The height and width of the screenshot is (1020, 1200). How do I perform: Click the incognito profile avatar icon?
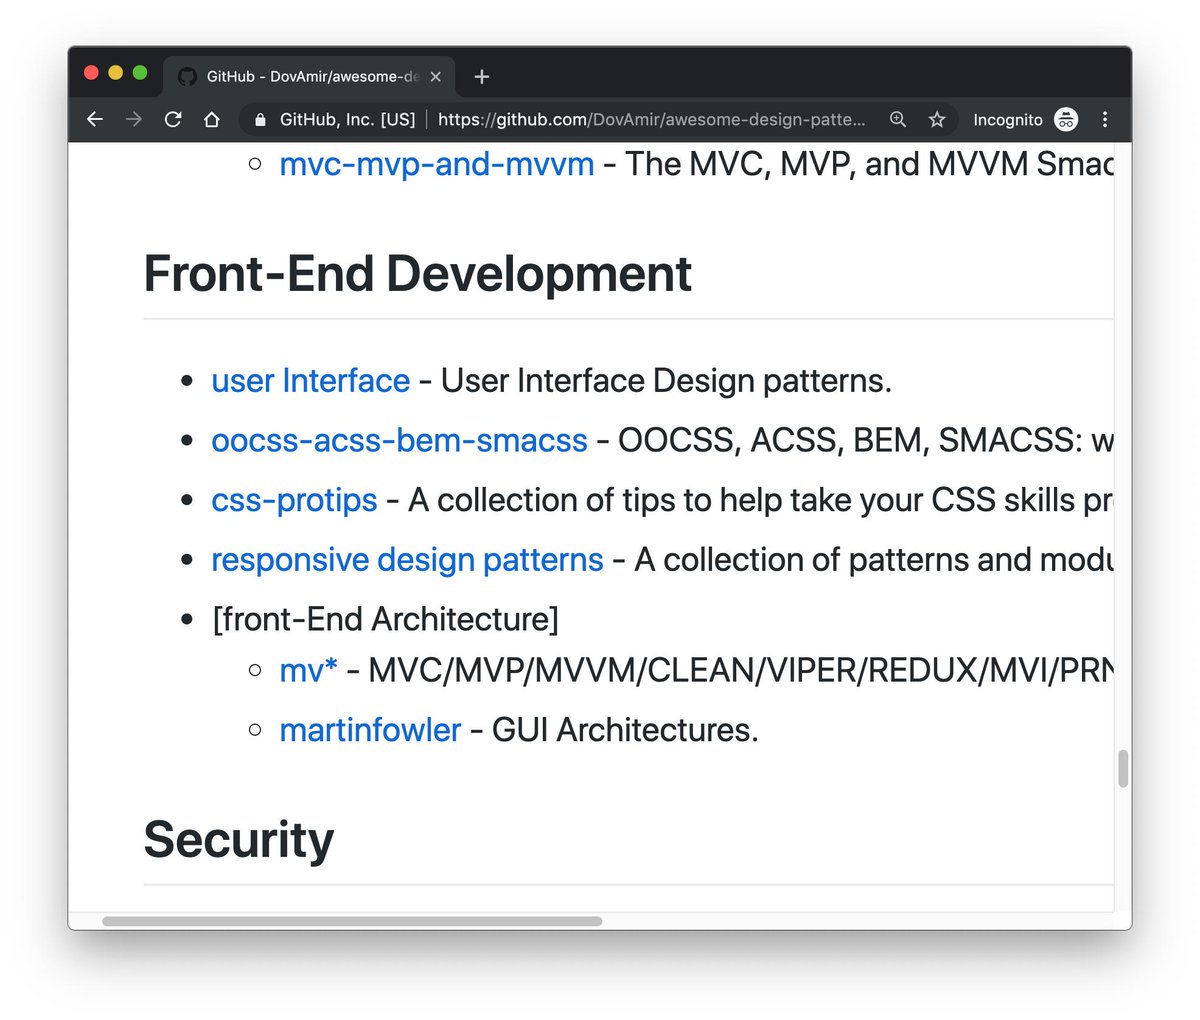(x=1066, y=119)
